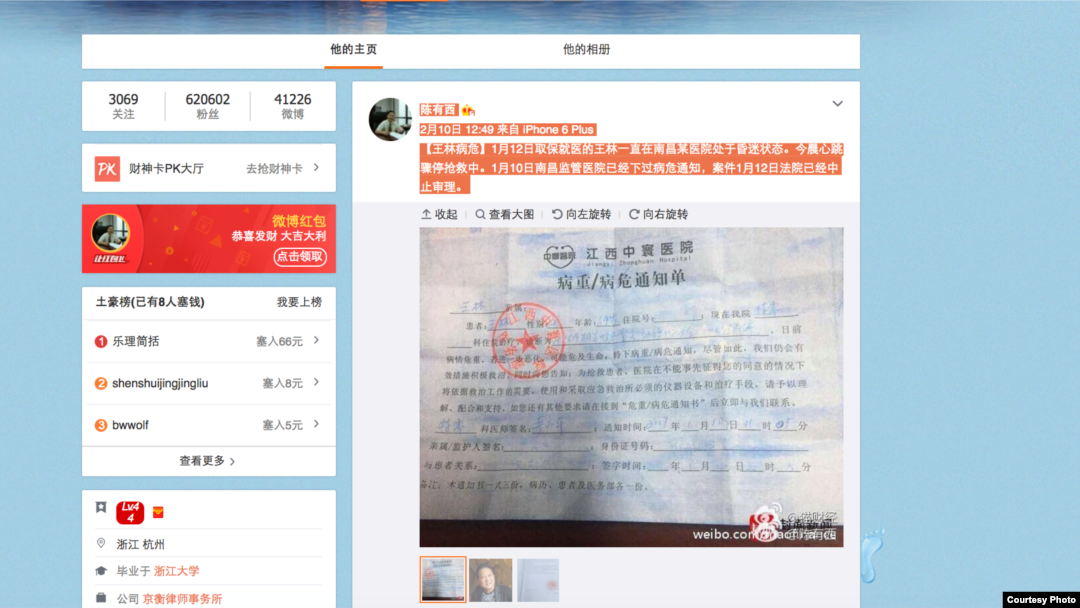View the 620602 粉丝 followers count
Screen dimensions: 1080x608
[x=207, y=106]
